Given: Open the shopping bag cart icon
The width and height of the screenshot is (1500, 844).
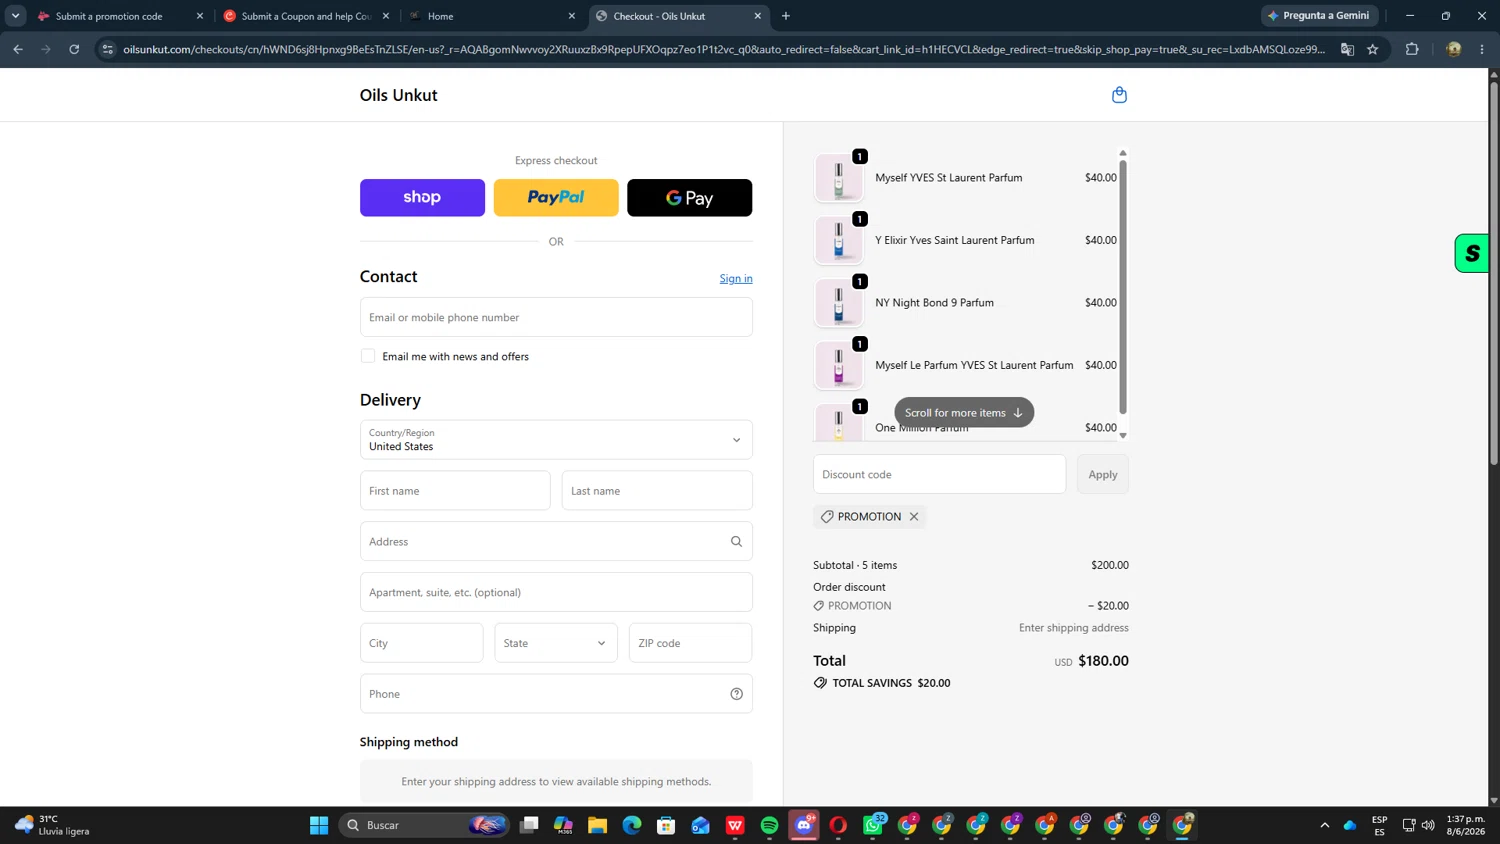Looking at the screenshot, I should click(x=1119, y=95).
